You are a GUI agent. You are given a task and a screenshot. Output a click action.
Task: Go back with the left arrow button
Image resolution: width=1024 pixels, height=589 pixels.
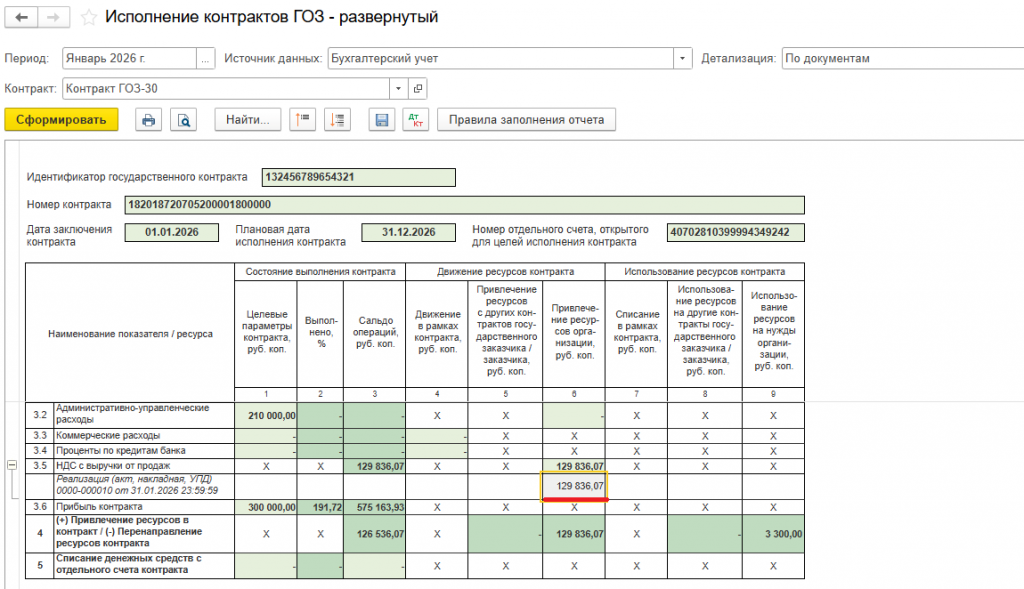coord(21,18)
